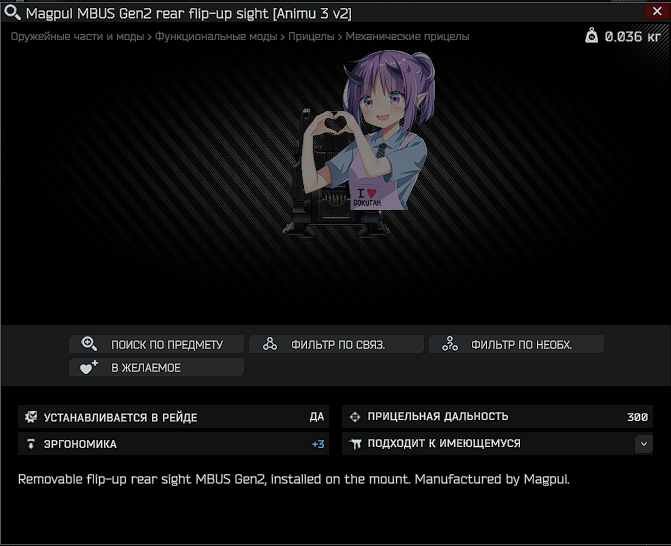Image resolution: width=671 pixels, height=546 pixels.
Task: Select the Прицелы breadcrumb category
Action: (x=311, y=36)
